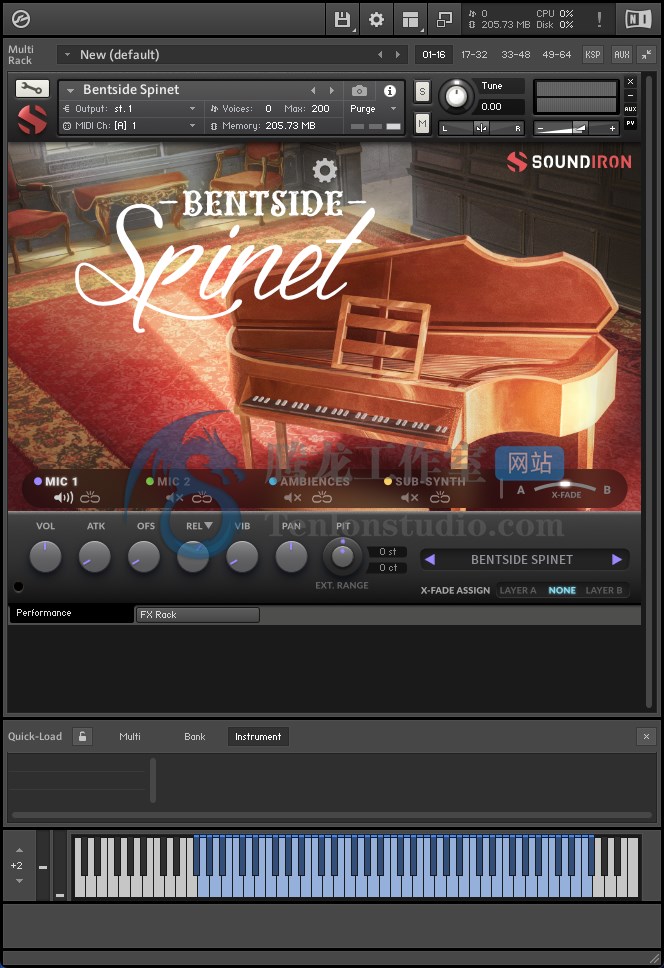664x968 pixels.
Task: Enable MIC 2 speaker toggle
Action: 175,497
